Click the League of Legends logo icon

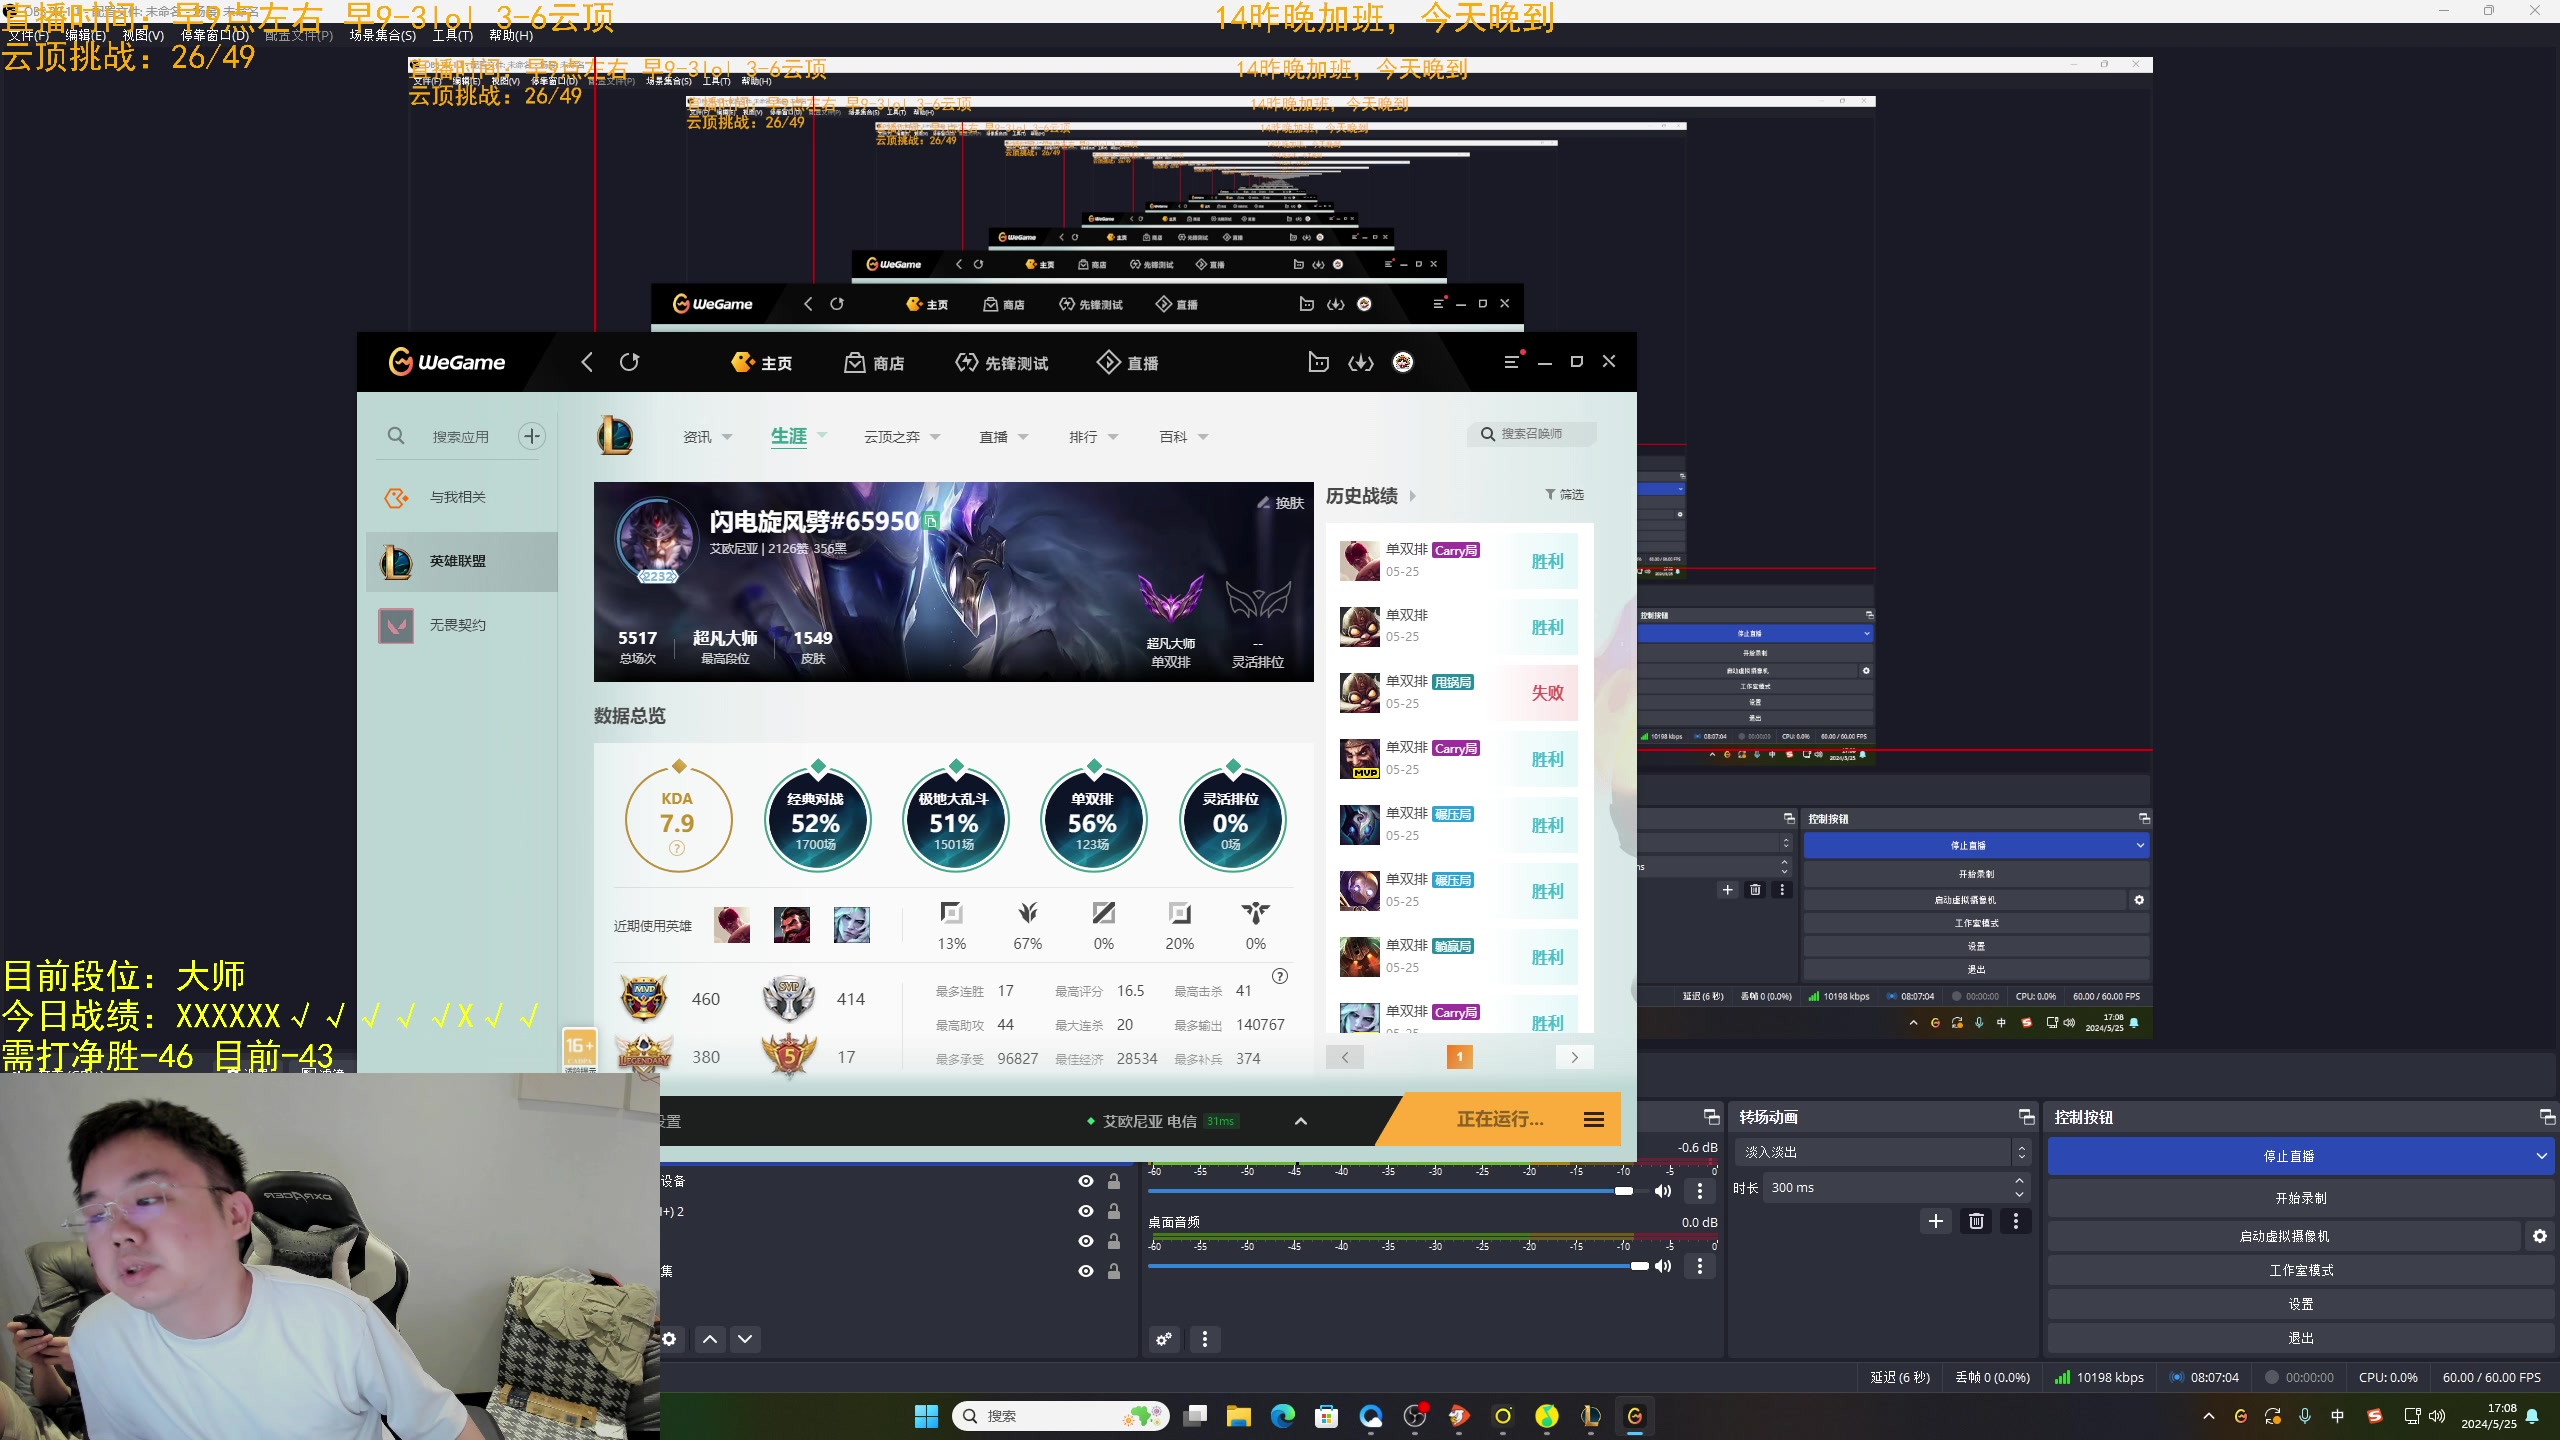click(x=615, y=436)
